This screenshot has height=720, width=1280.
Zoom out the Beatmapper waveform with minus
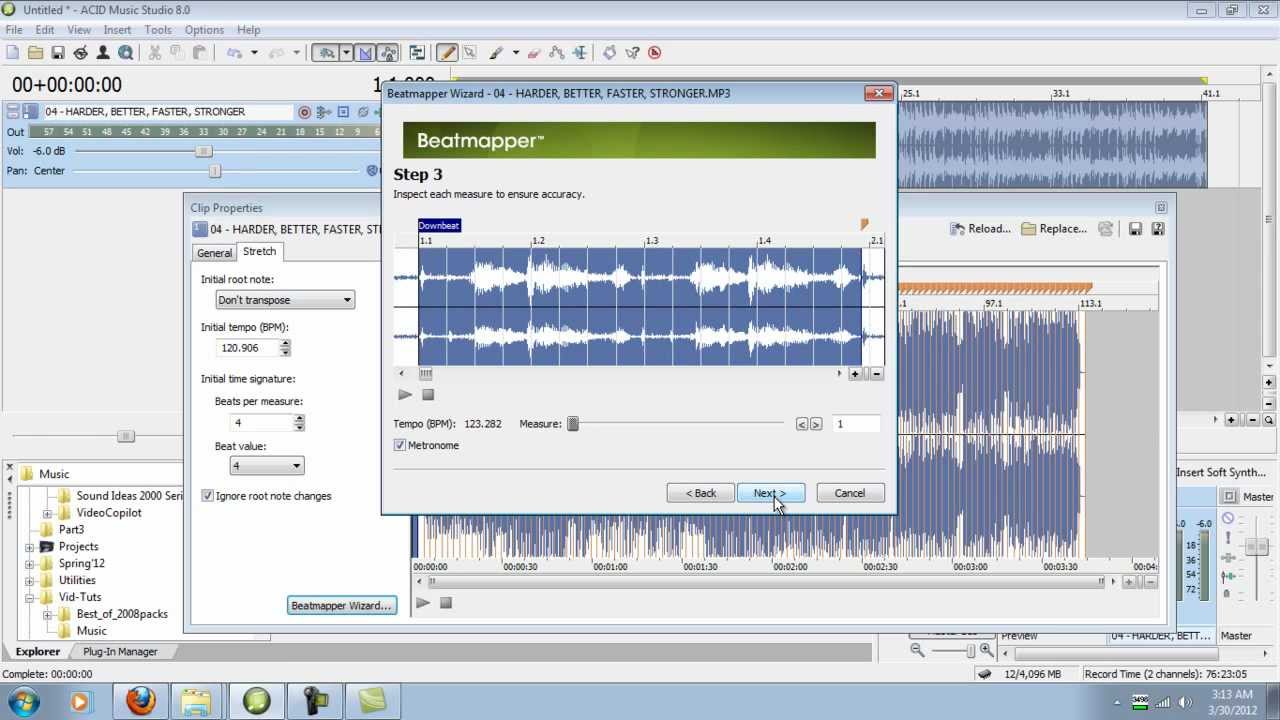(x=877, y=374)
